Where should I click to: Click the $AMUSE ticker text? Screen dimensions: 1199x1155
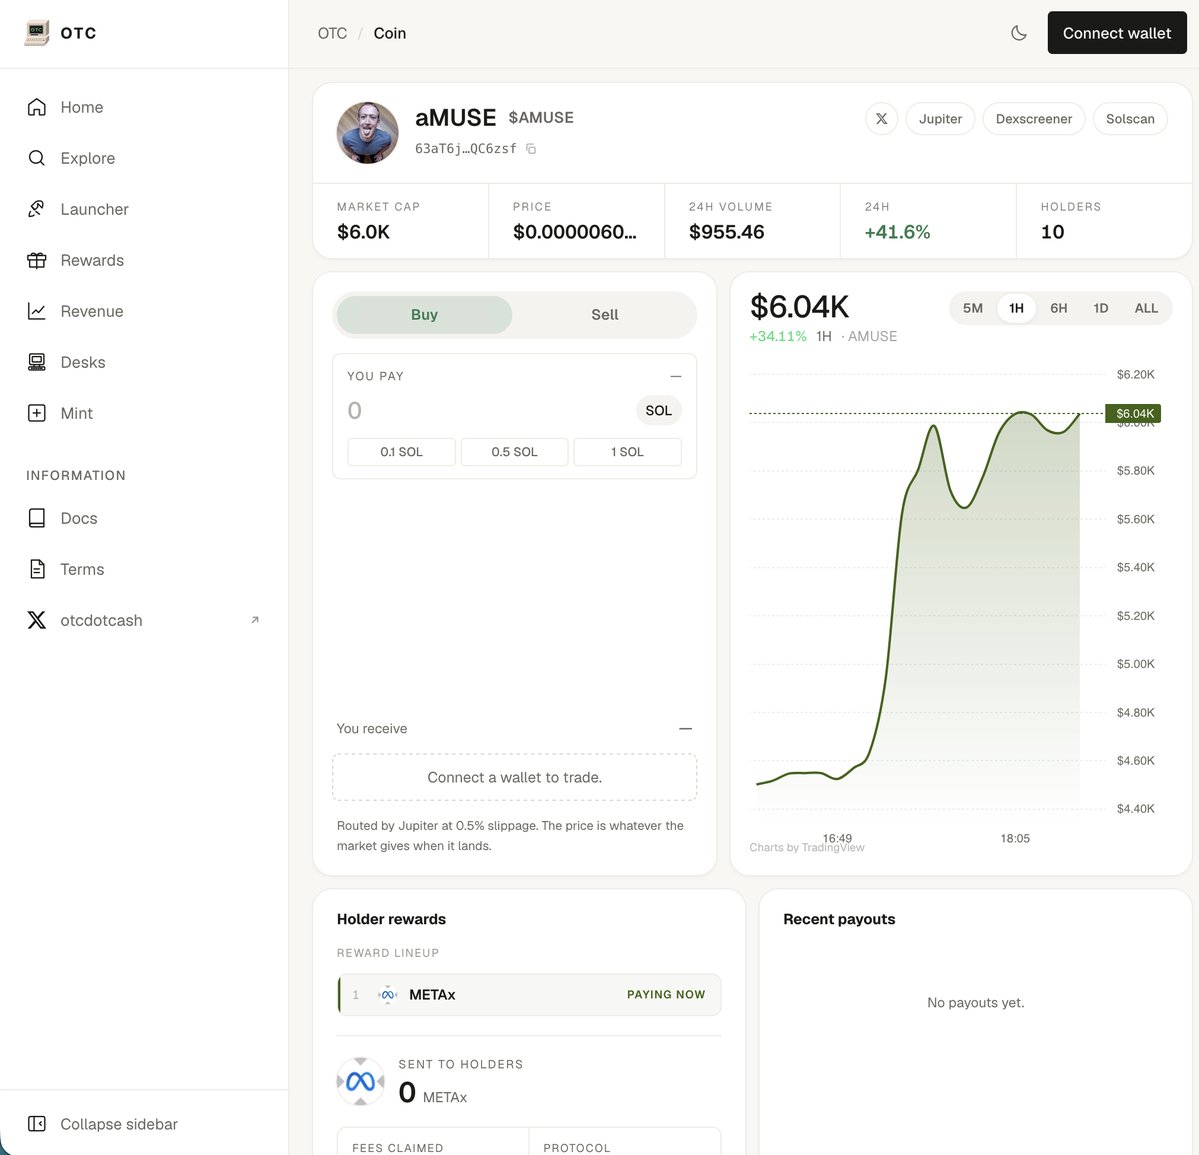click(x=541, y=117)
